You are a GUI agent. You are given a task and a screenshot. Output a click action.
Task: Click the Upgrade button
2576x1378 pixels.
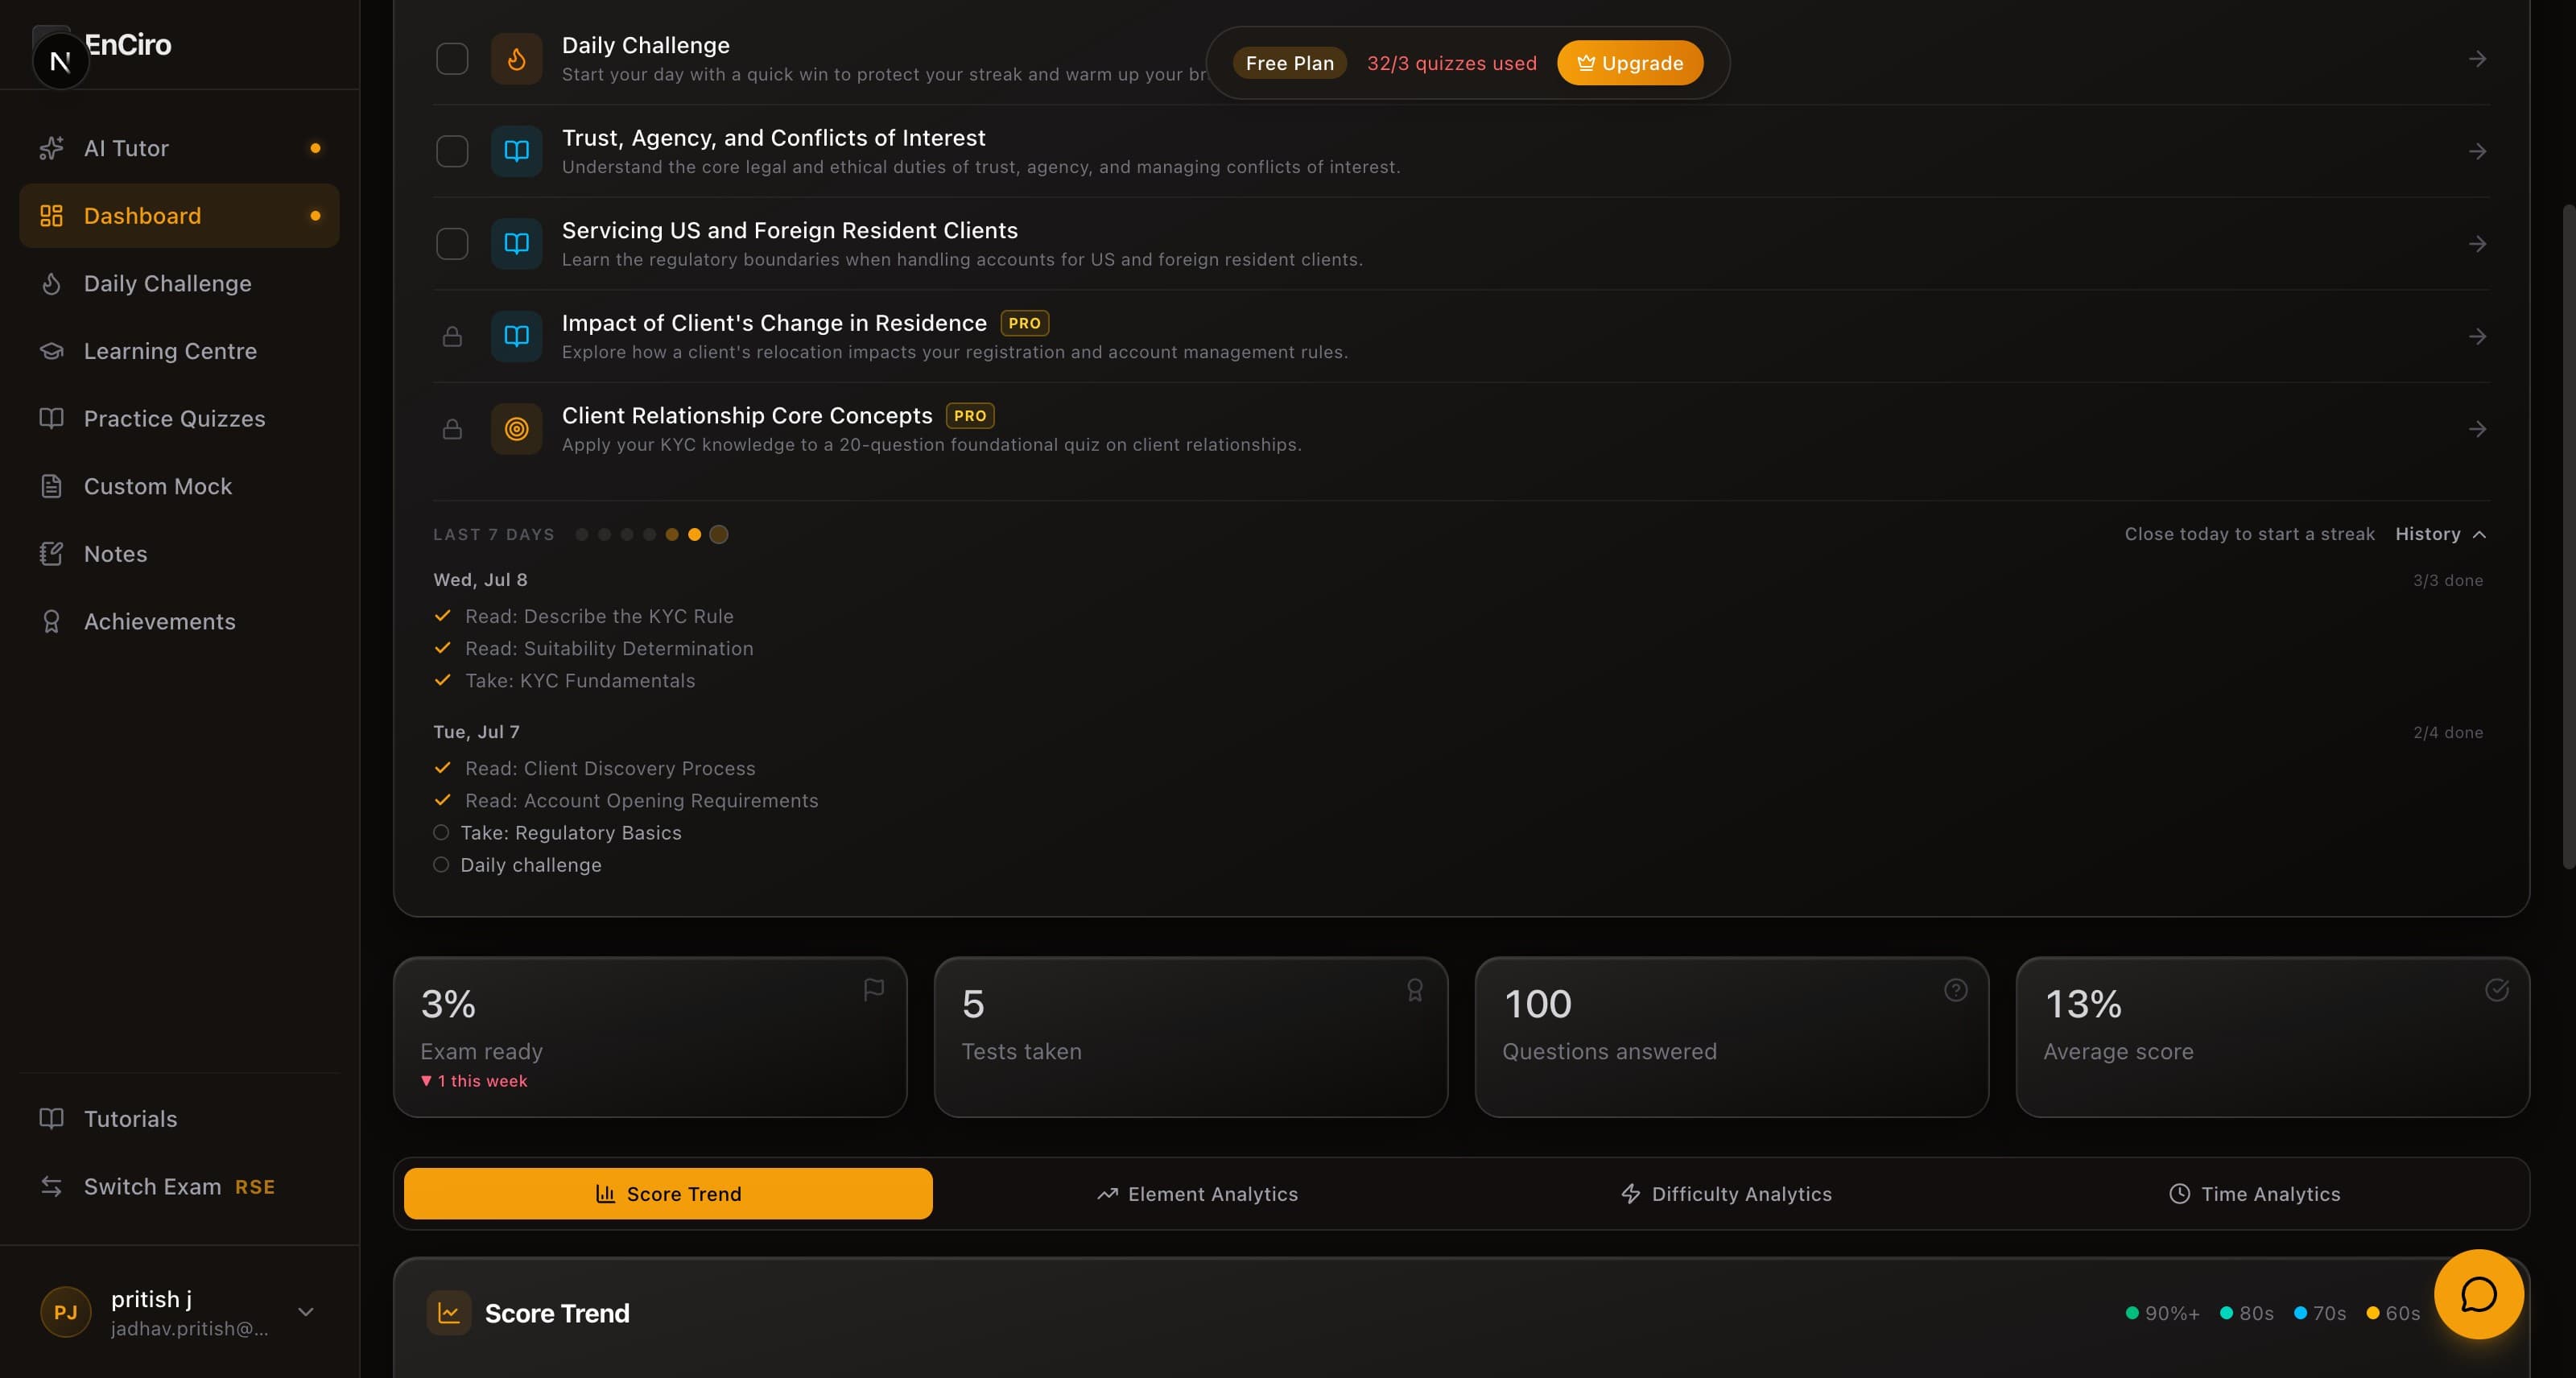(1630, 63)
